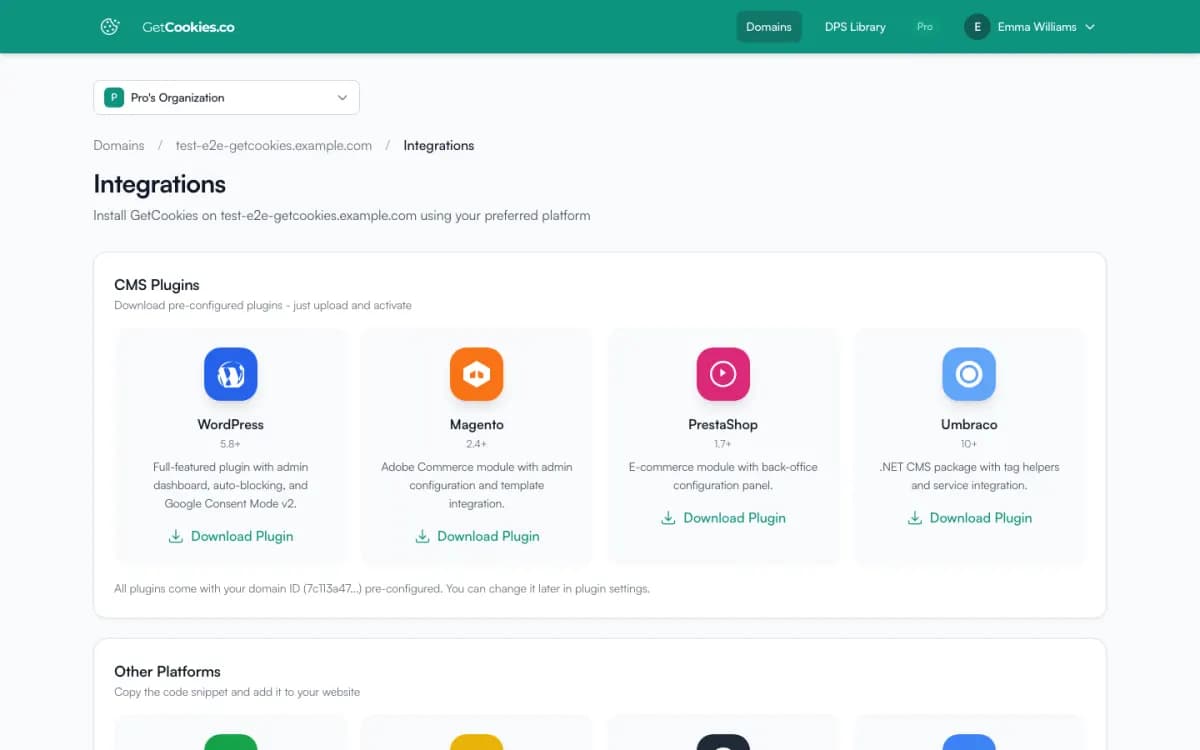The image size is (1200, 750).
Task: Click the download arrow icon under Umbraco
Action: click(x=914, y=518)
